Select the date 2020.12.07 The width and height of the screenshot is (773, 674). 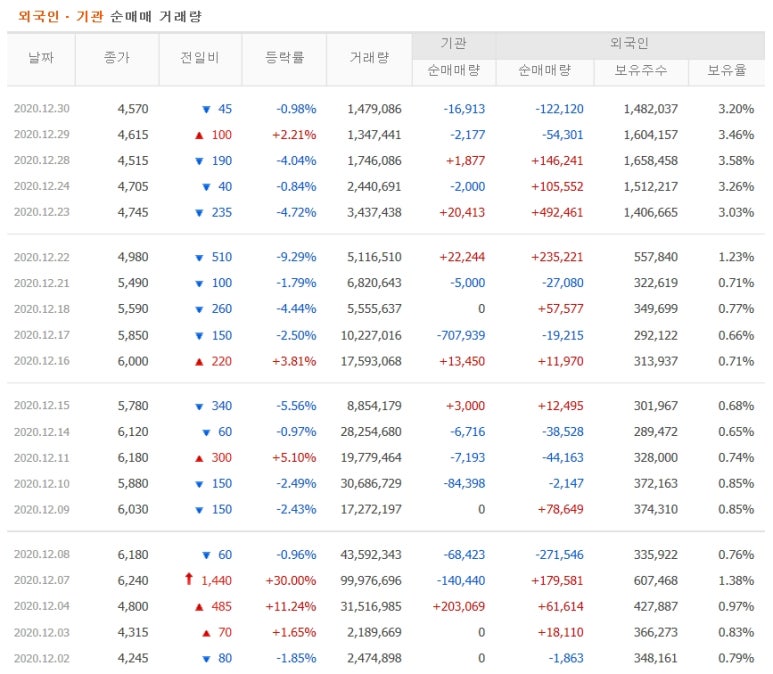pos(42,580)
